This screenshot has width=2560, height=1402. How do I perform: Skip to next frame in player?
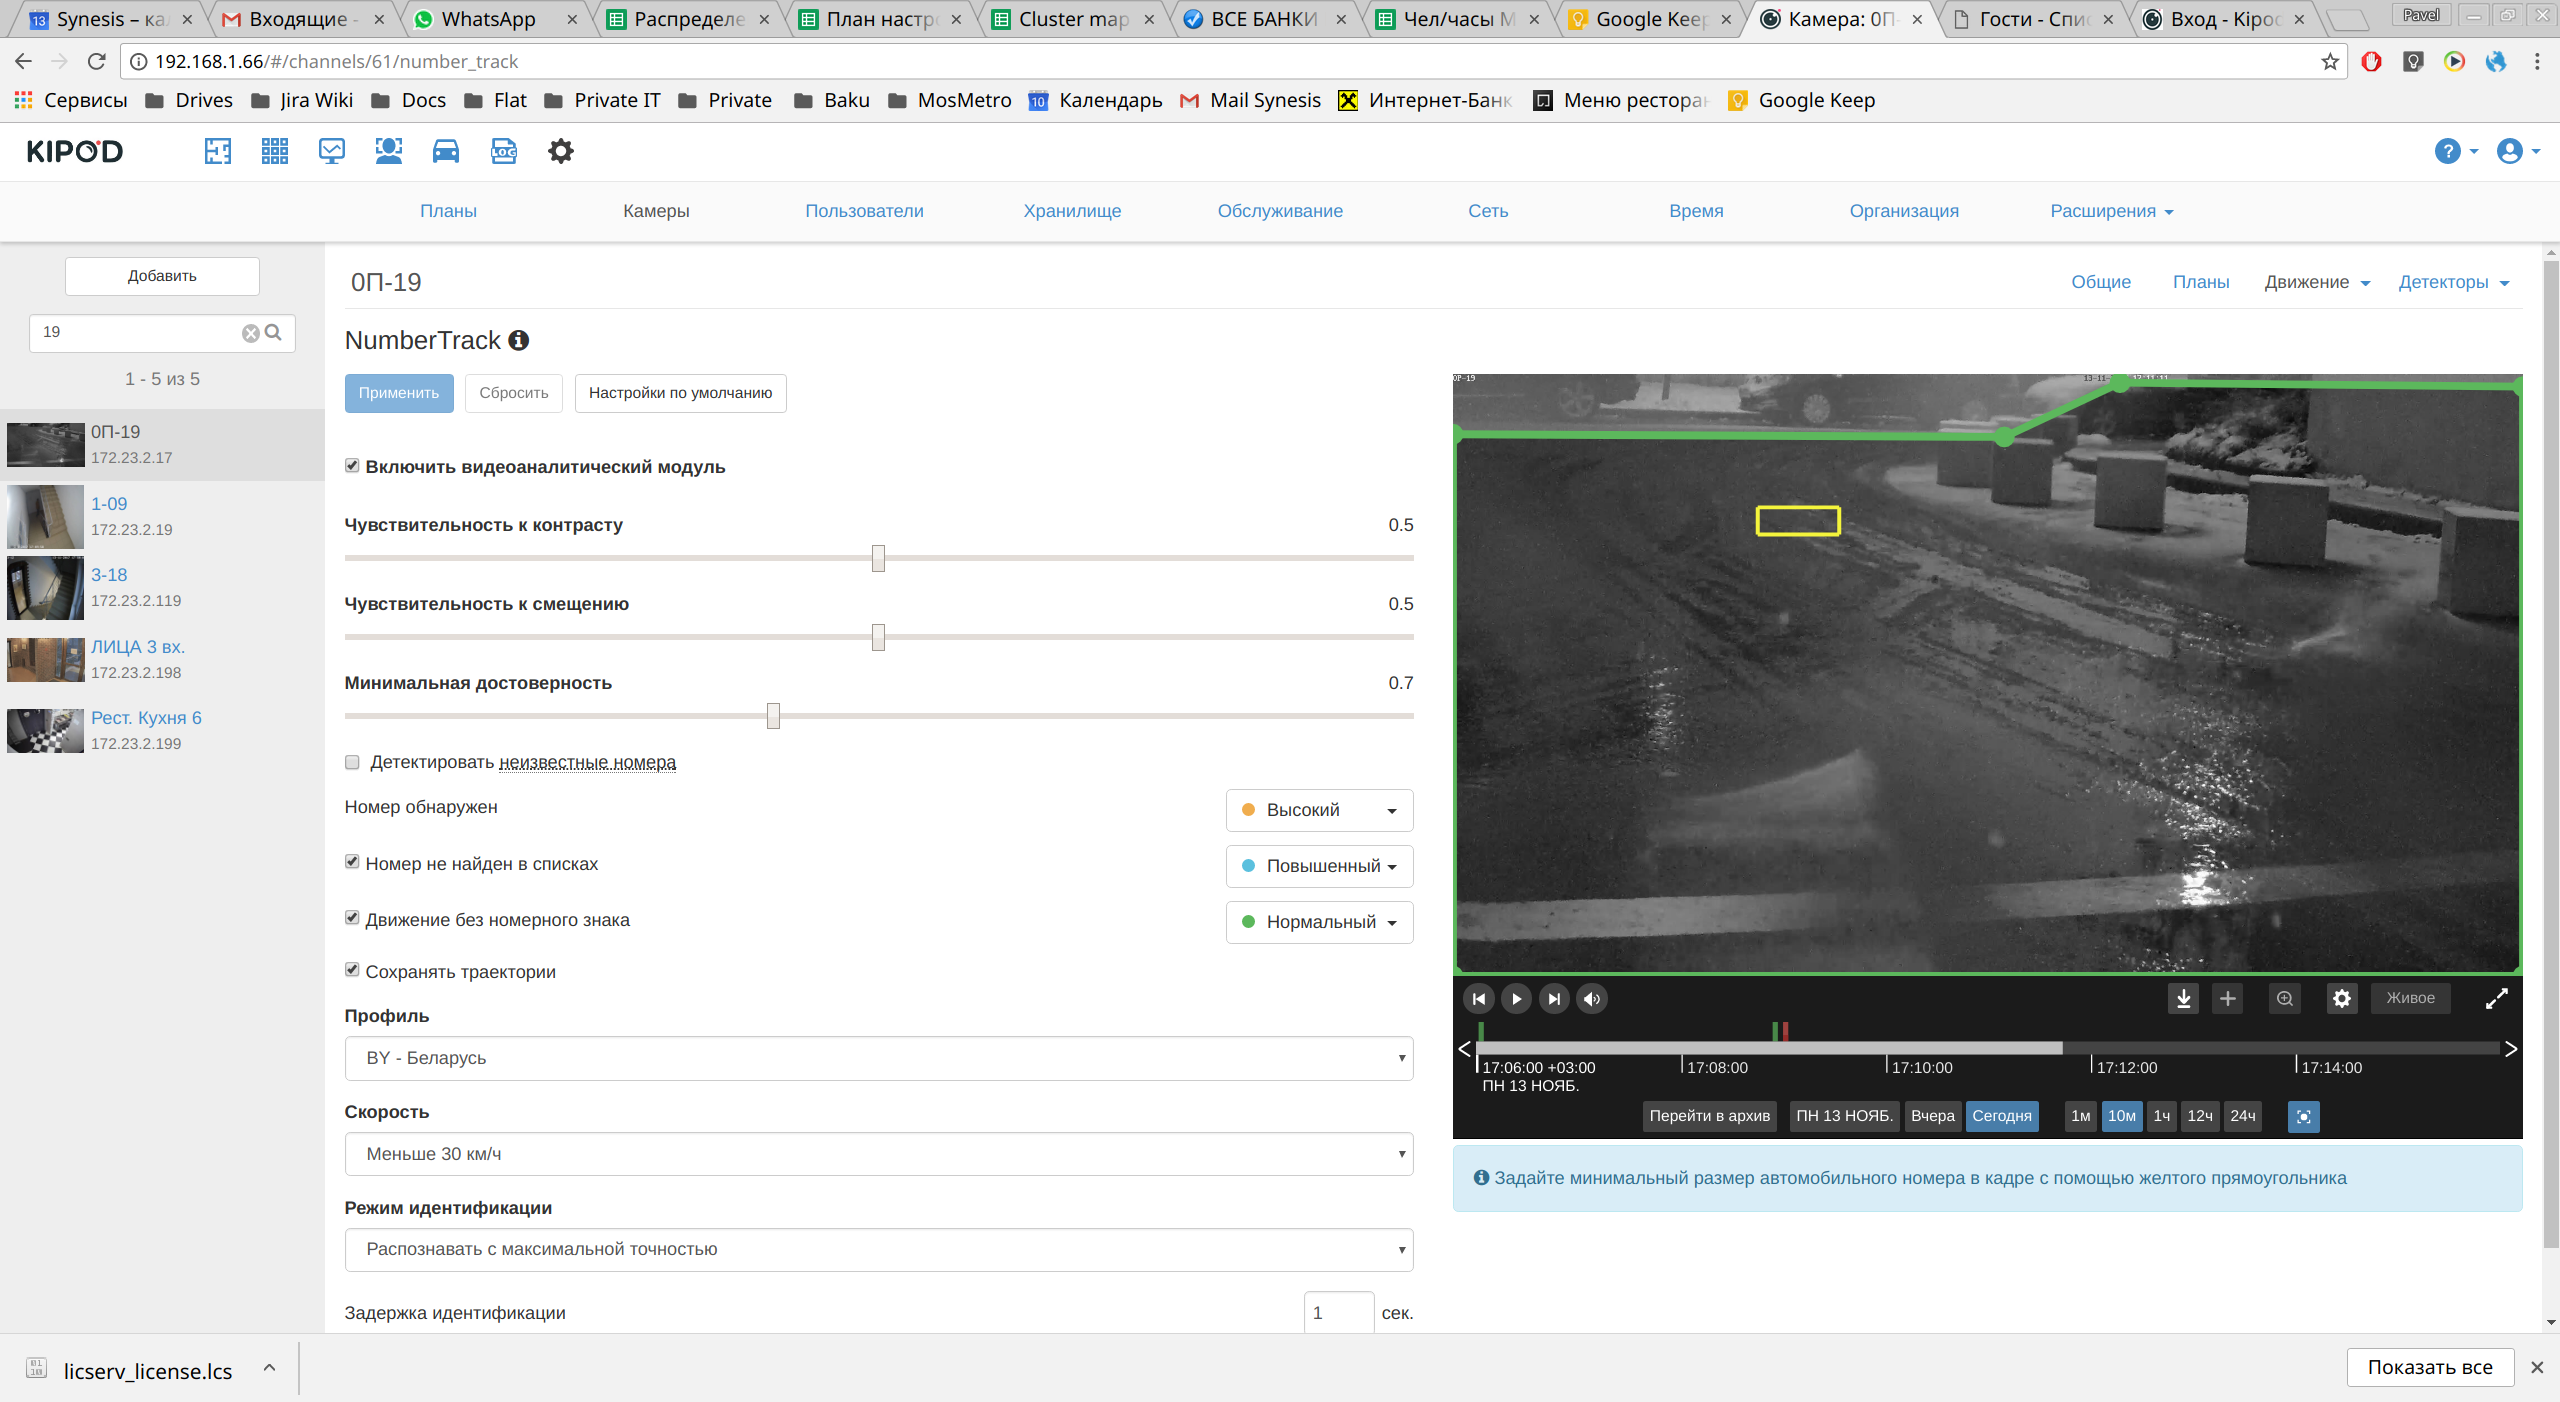pos(1554,998)
